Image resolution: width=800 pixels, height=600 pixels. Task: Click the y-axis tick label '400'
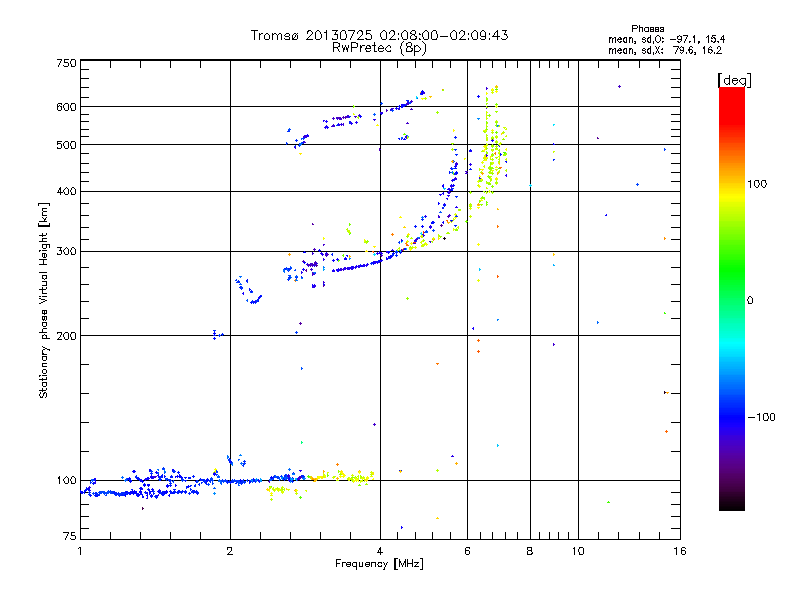coord(67,192)
